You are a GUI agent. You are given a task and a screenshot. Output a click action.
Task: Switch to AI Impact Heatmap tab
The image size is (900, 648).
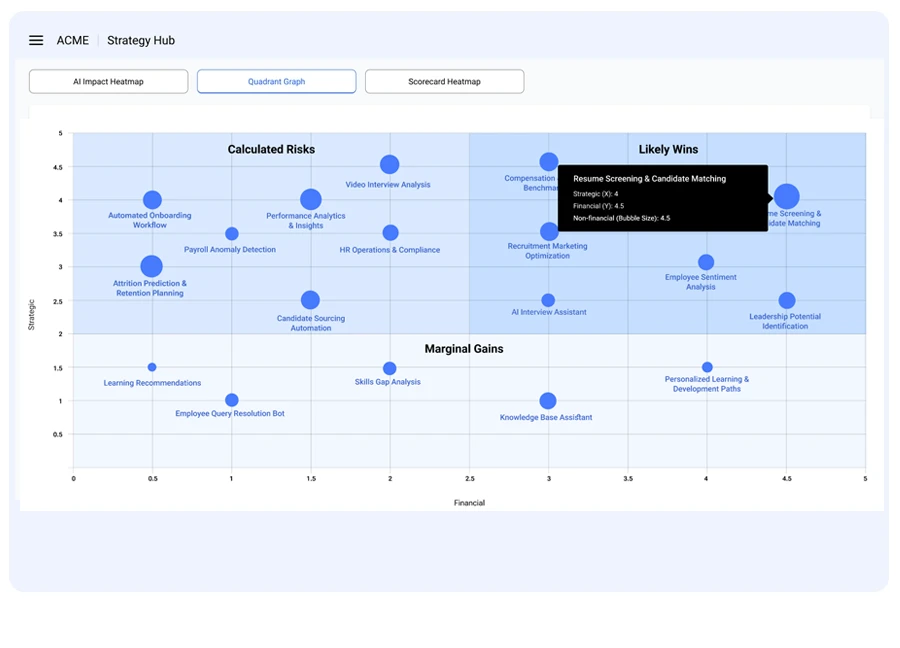108,82
